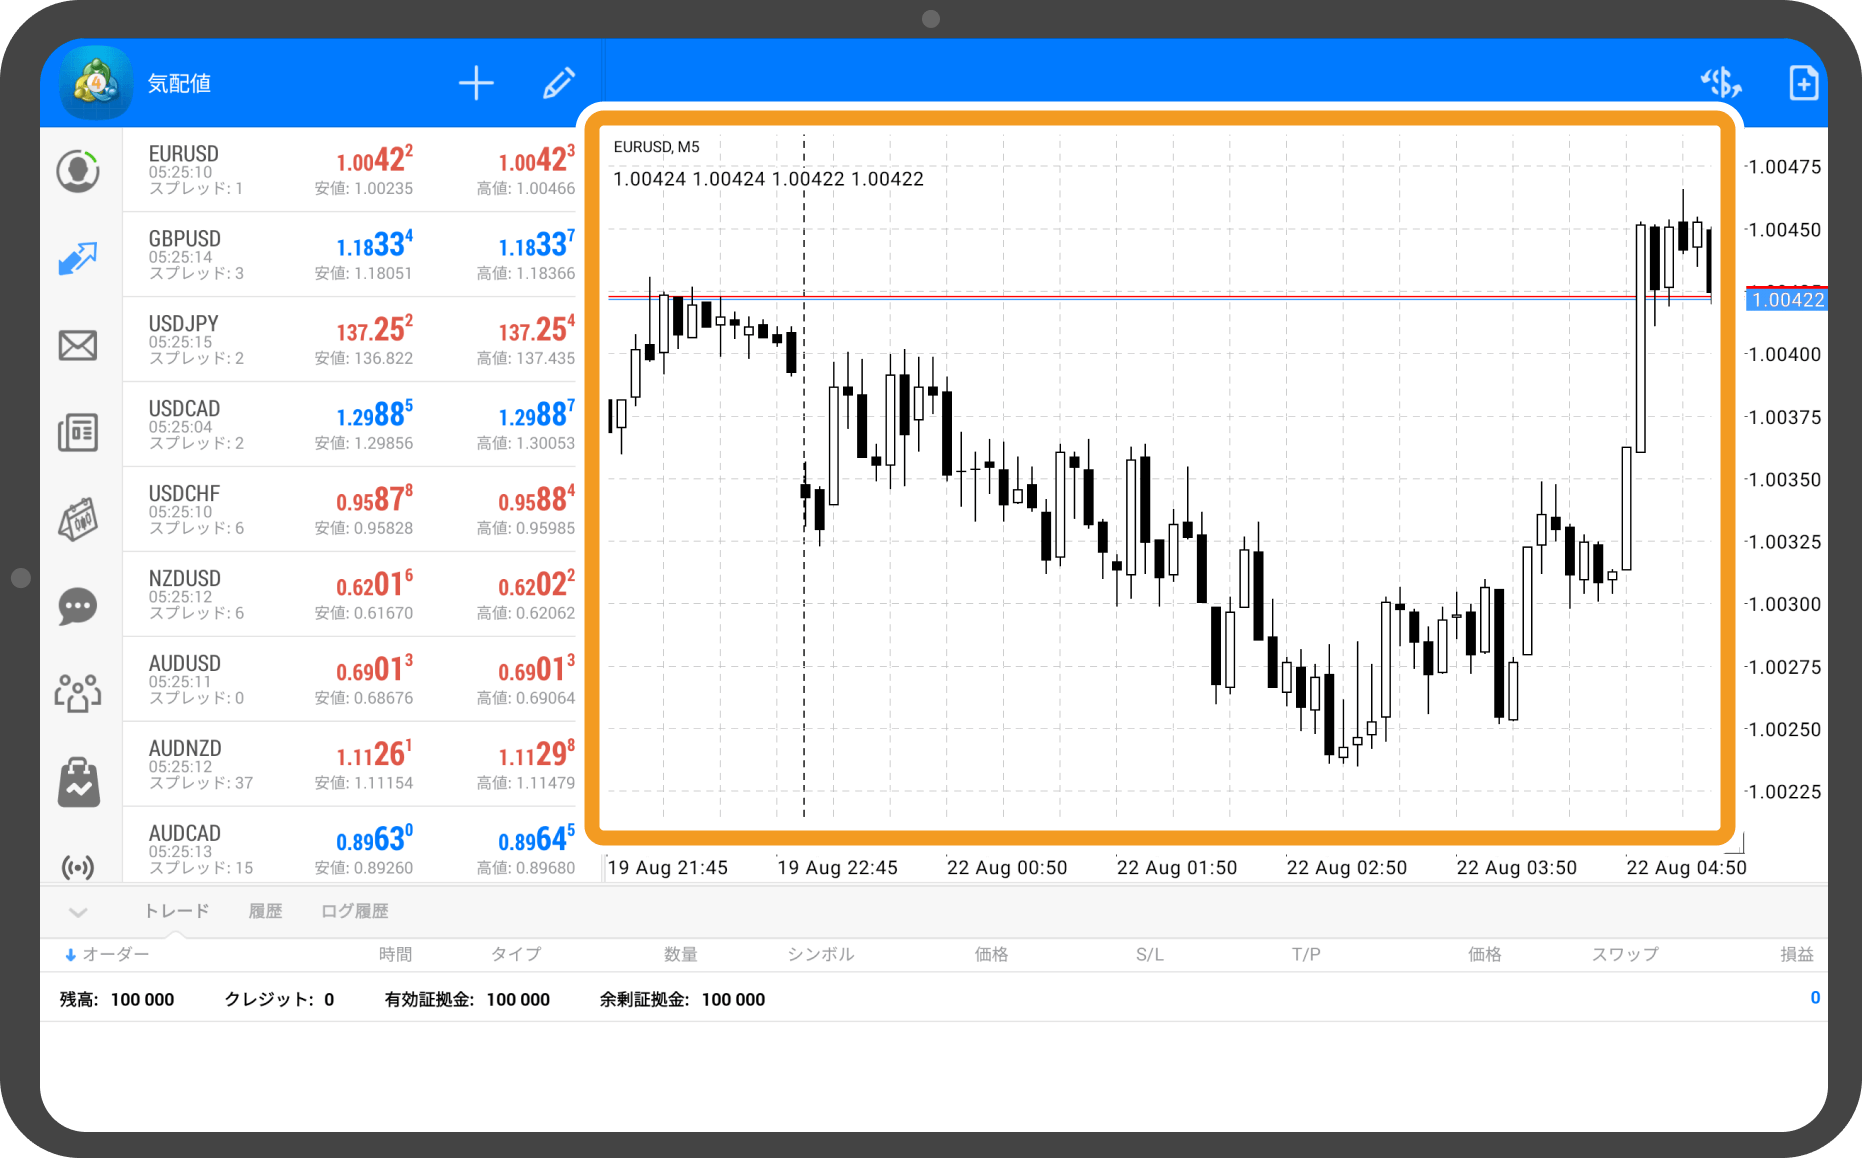The width and height of the screenshot is (1862, 1158).
Task: Click the 1.00422 current price label
Action: 1787,300
